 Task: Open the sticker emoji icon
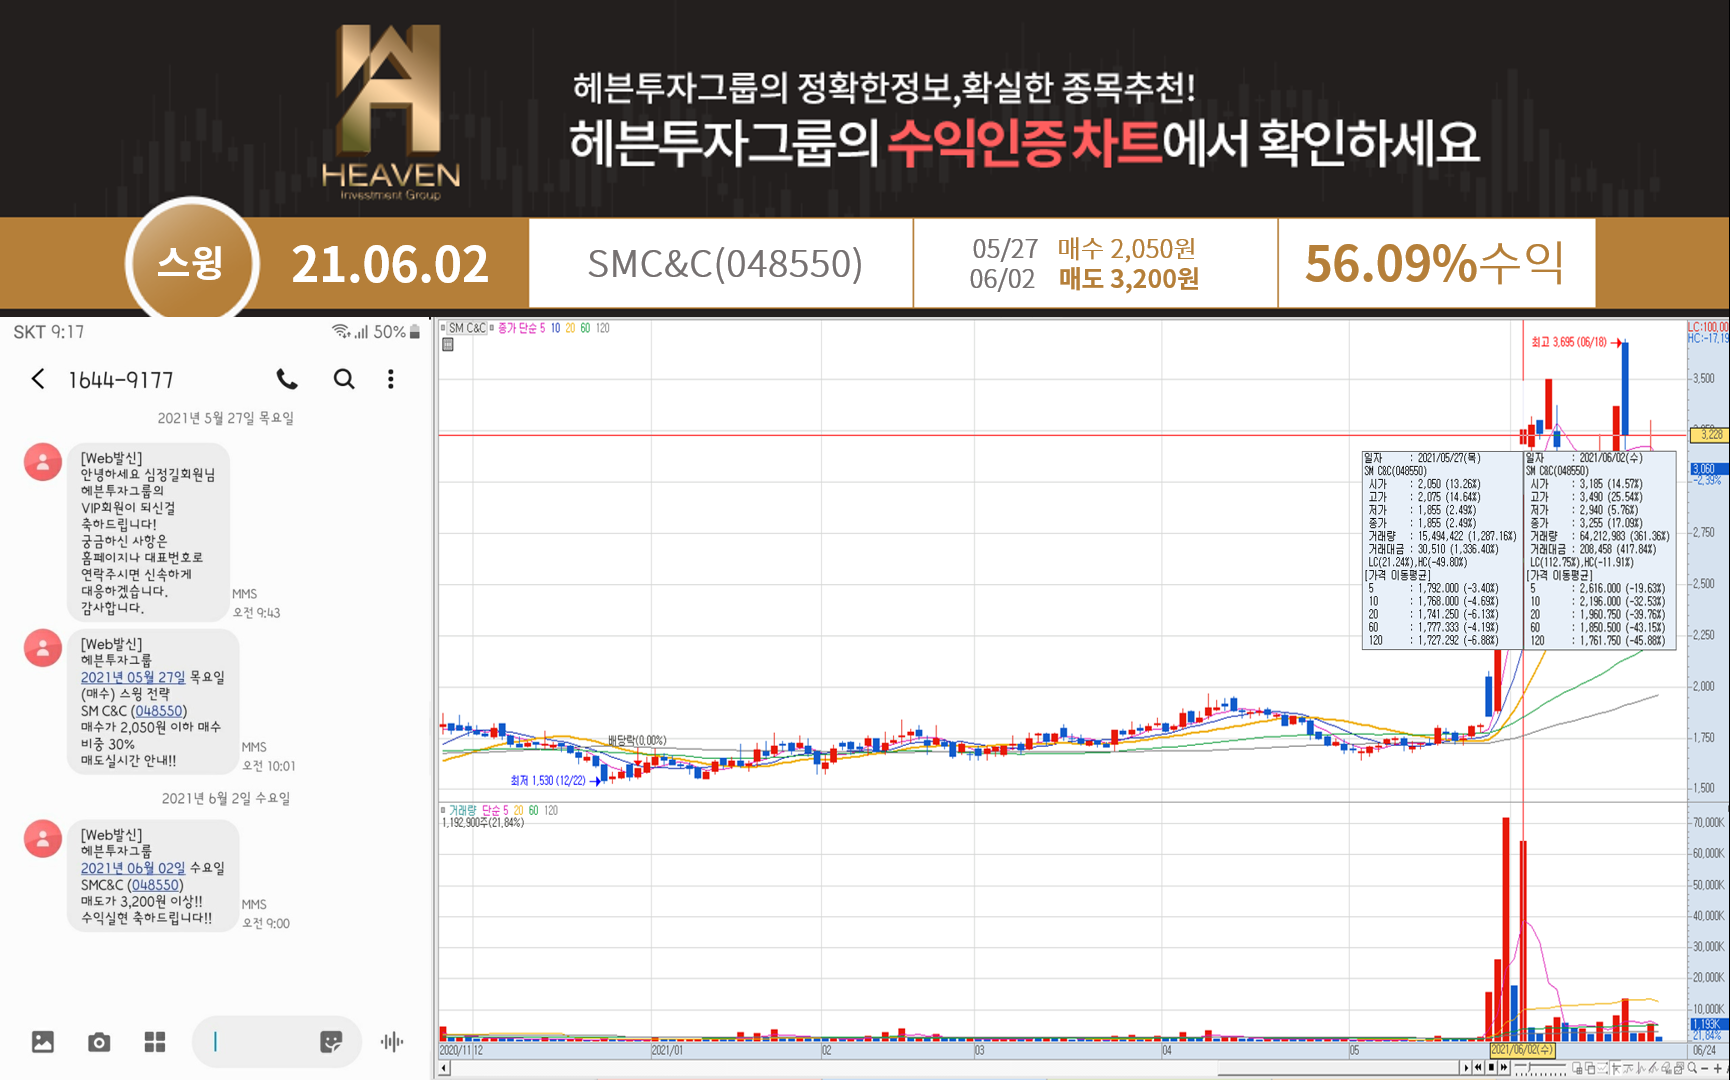click(x=331, y=1042)
